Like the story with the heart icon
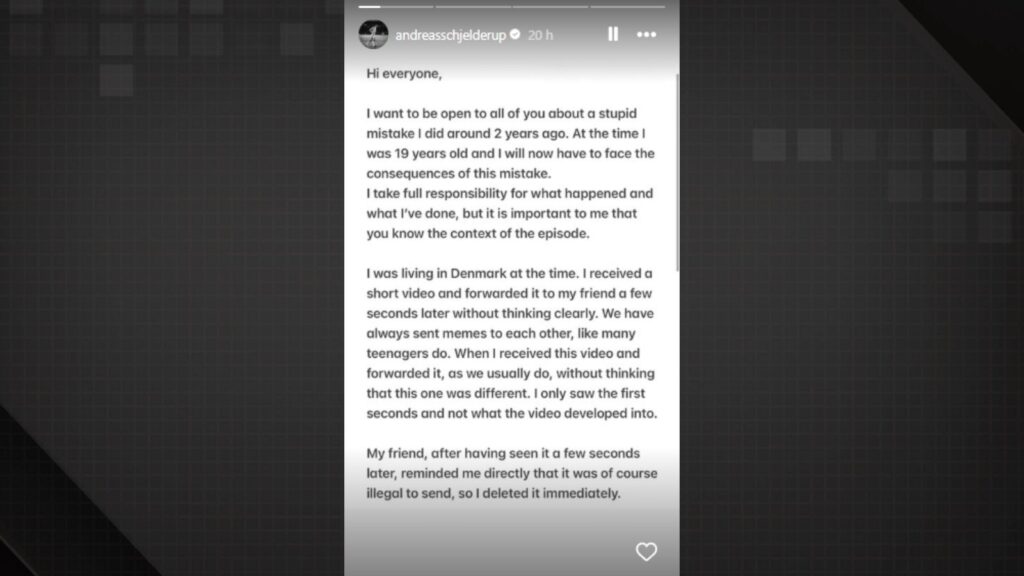Viewport: 1024px width, 576px height. pos(646,551)
